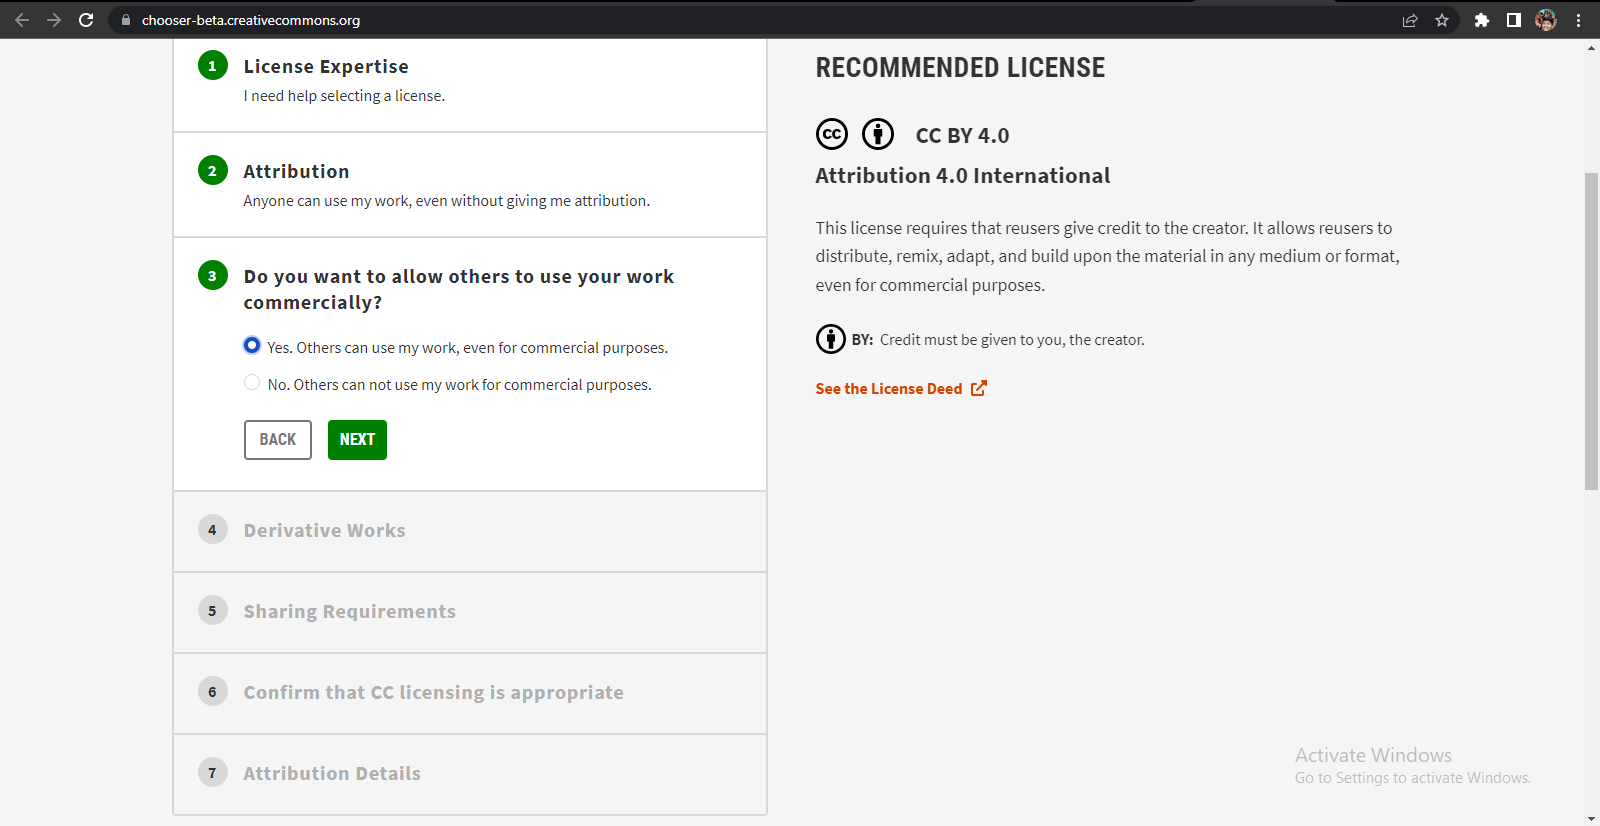Viewport: 1600px width, 826px height.
Task: Click the step 4 number badge
Action: tap(212, 530)
